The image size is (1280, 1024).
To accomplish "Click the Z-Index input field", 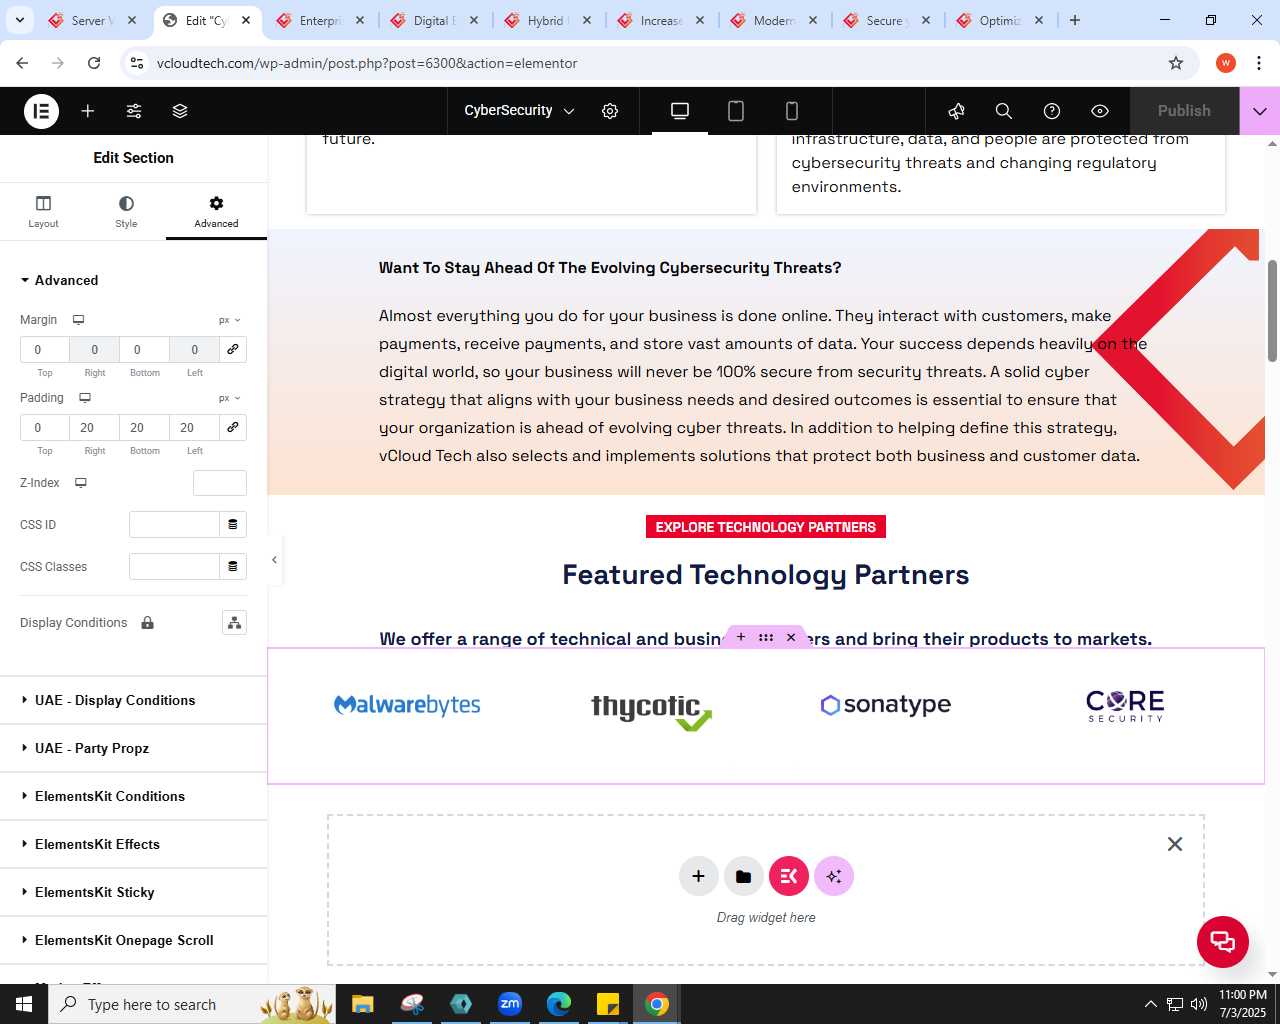I will tap(220, 483).
